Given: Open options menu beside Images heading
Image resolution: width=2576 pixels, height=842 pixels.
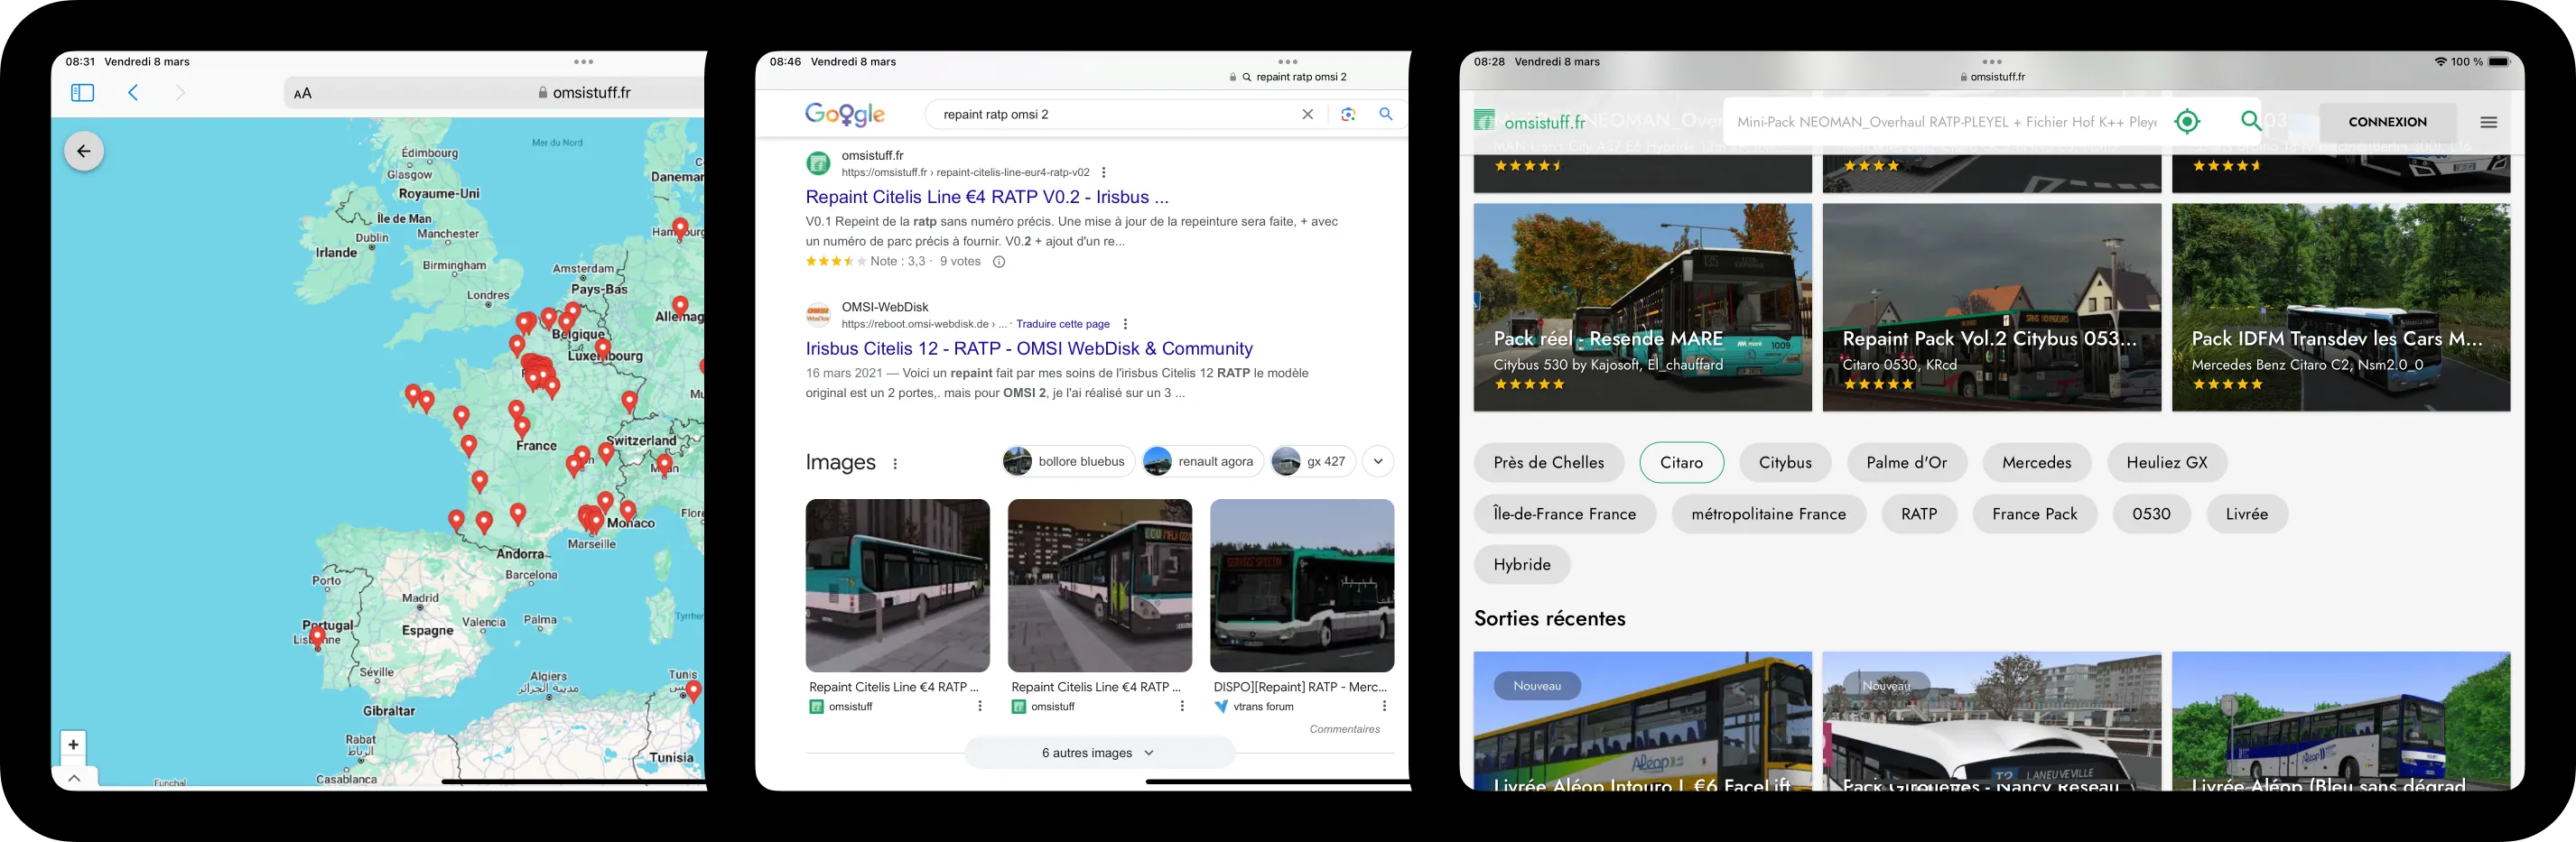Looking at the screenshot, I should pos(895,463).
